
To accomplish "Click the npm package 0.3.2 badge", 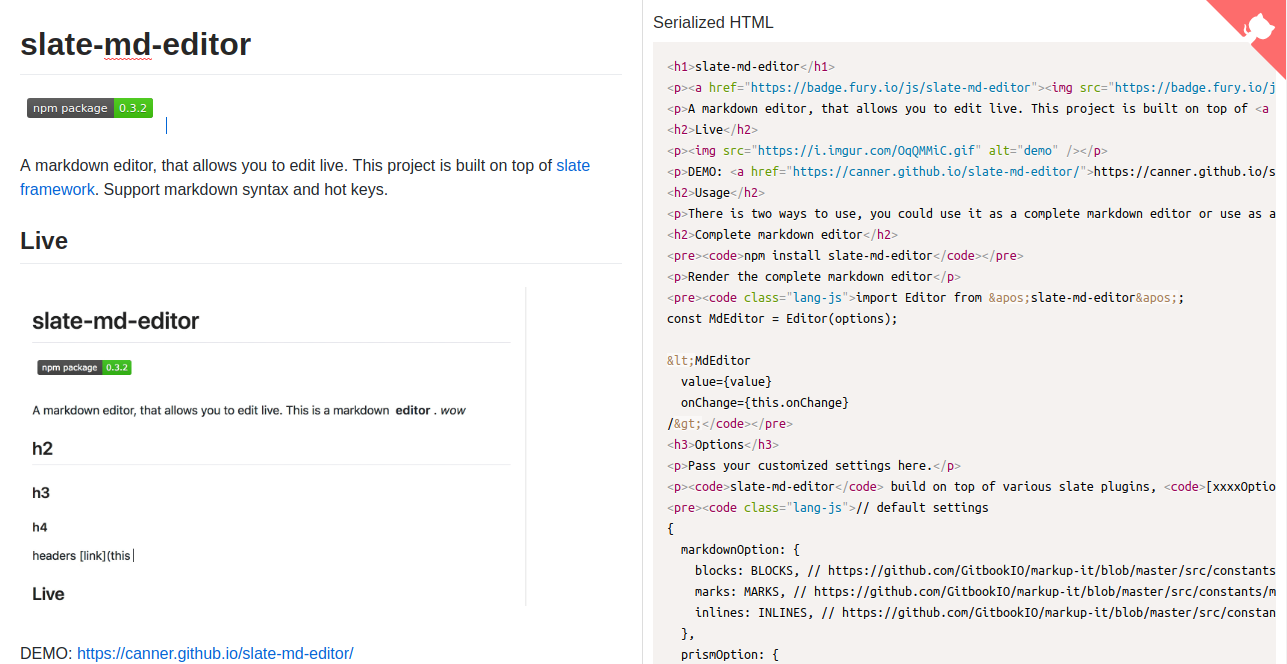I will point(90,108).
